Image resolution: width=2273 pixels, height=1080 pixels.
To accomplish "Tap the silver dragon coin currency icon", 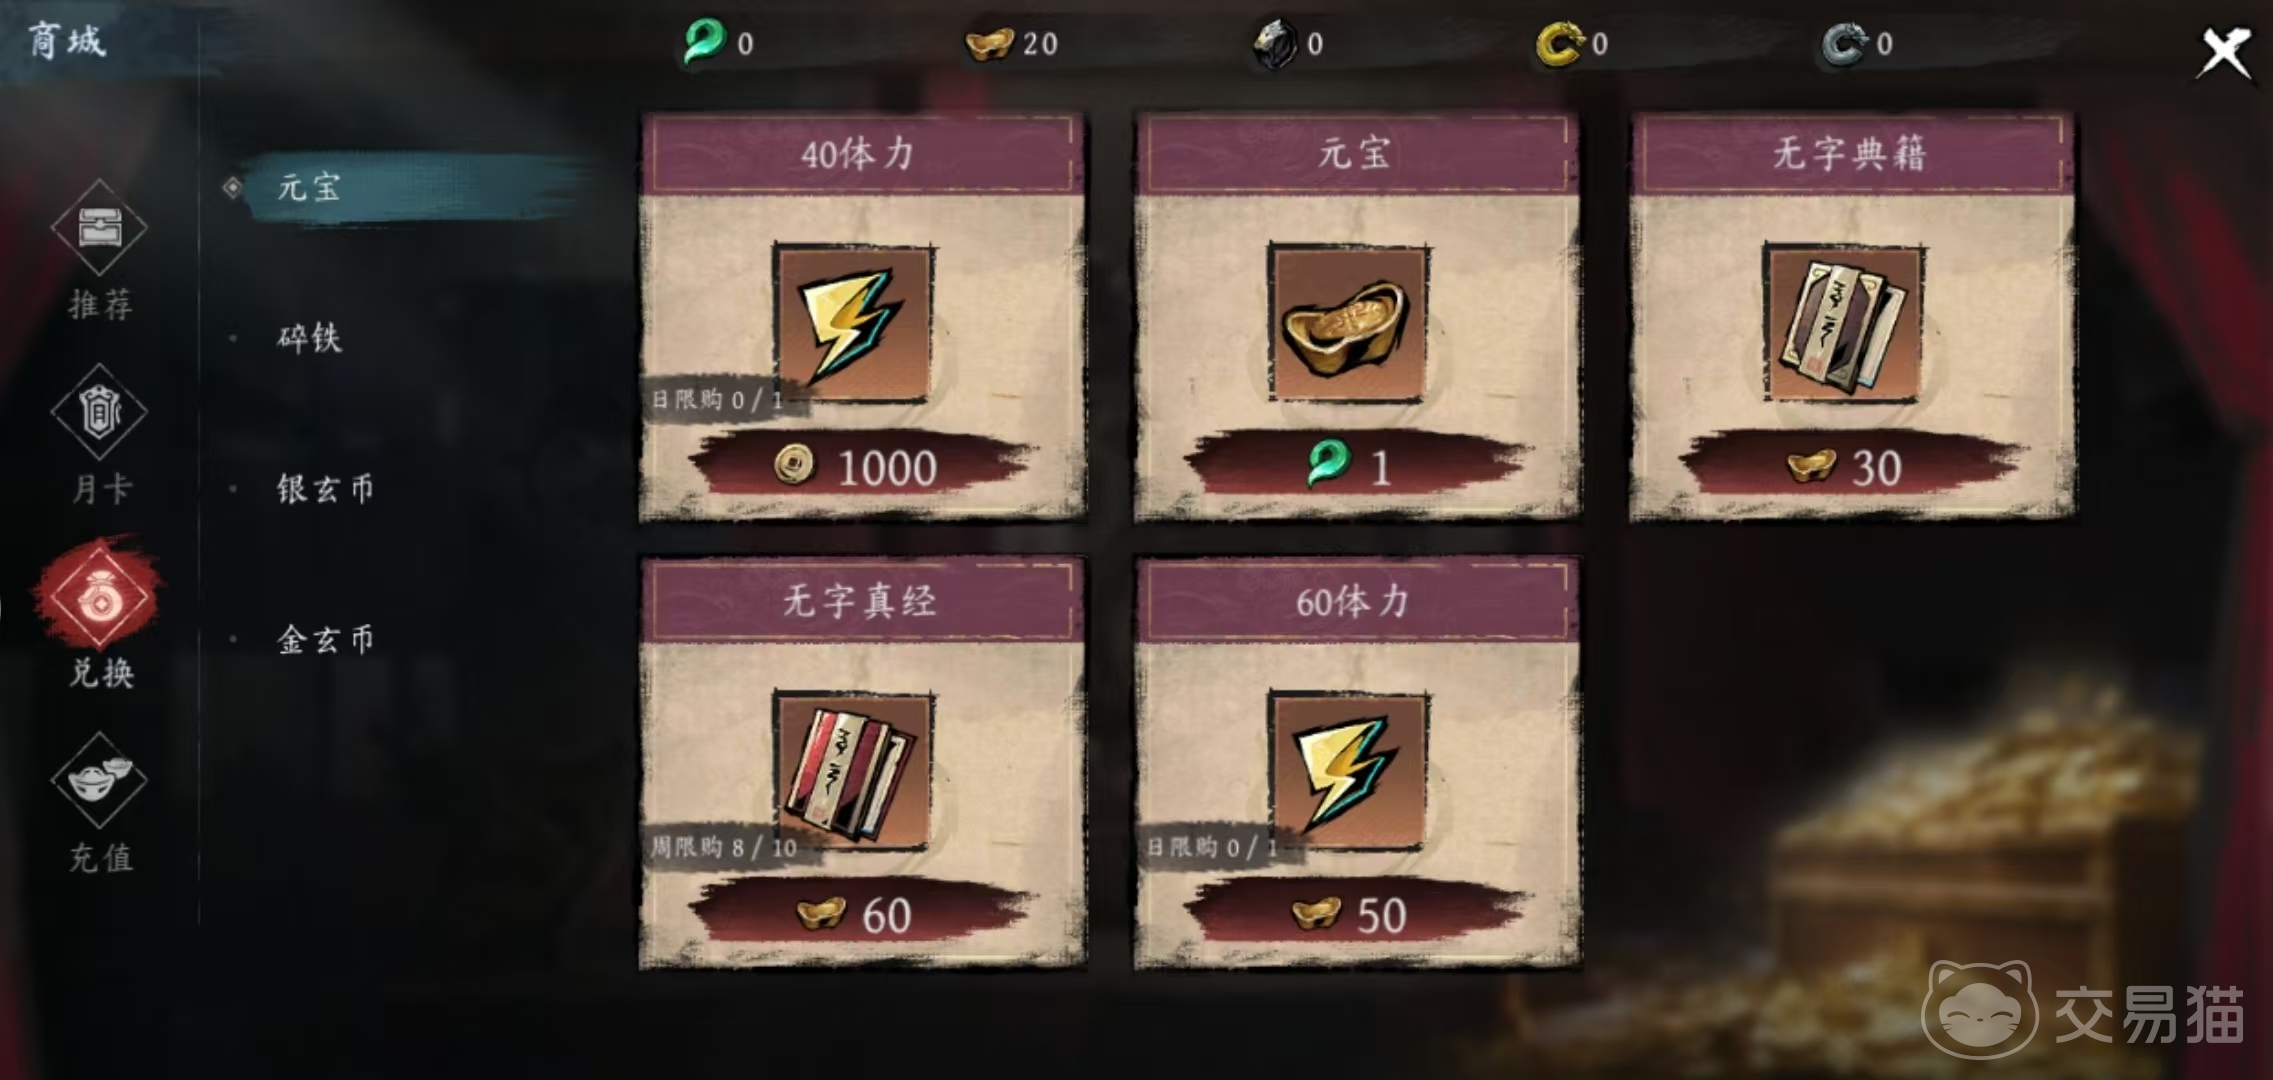I will point(1844,44).
